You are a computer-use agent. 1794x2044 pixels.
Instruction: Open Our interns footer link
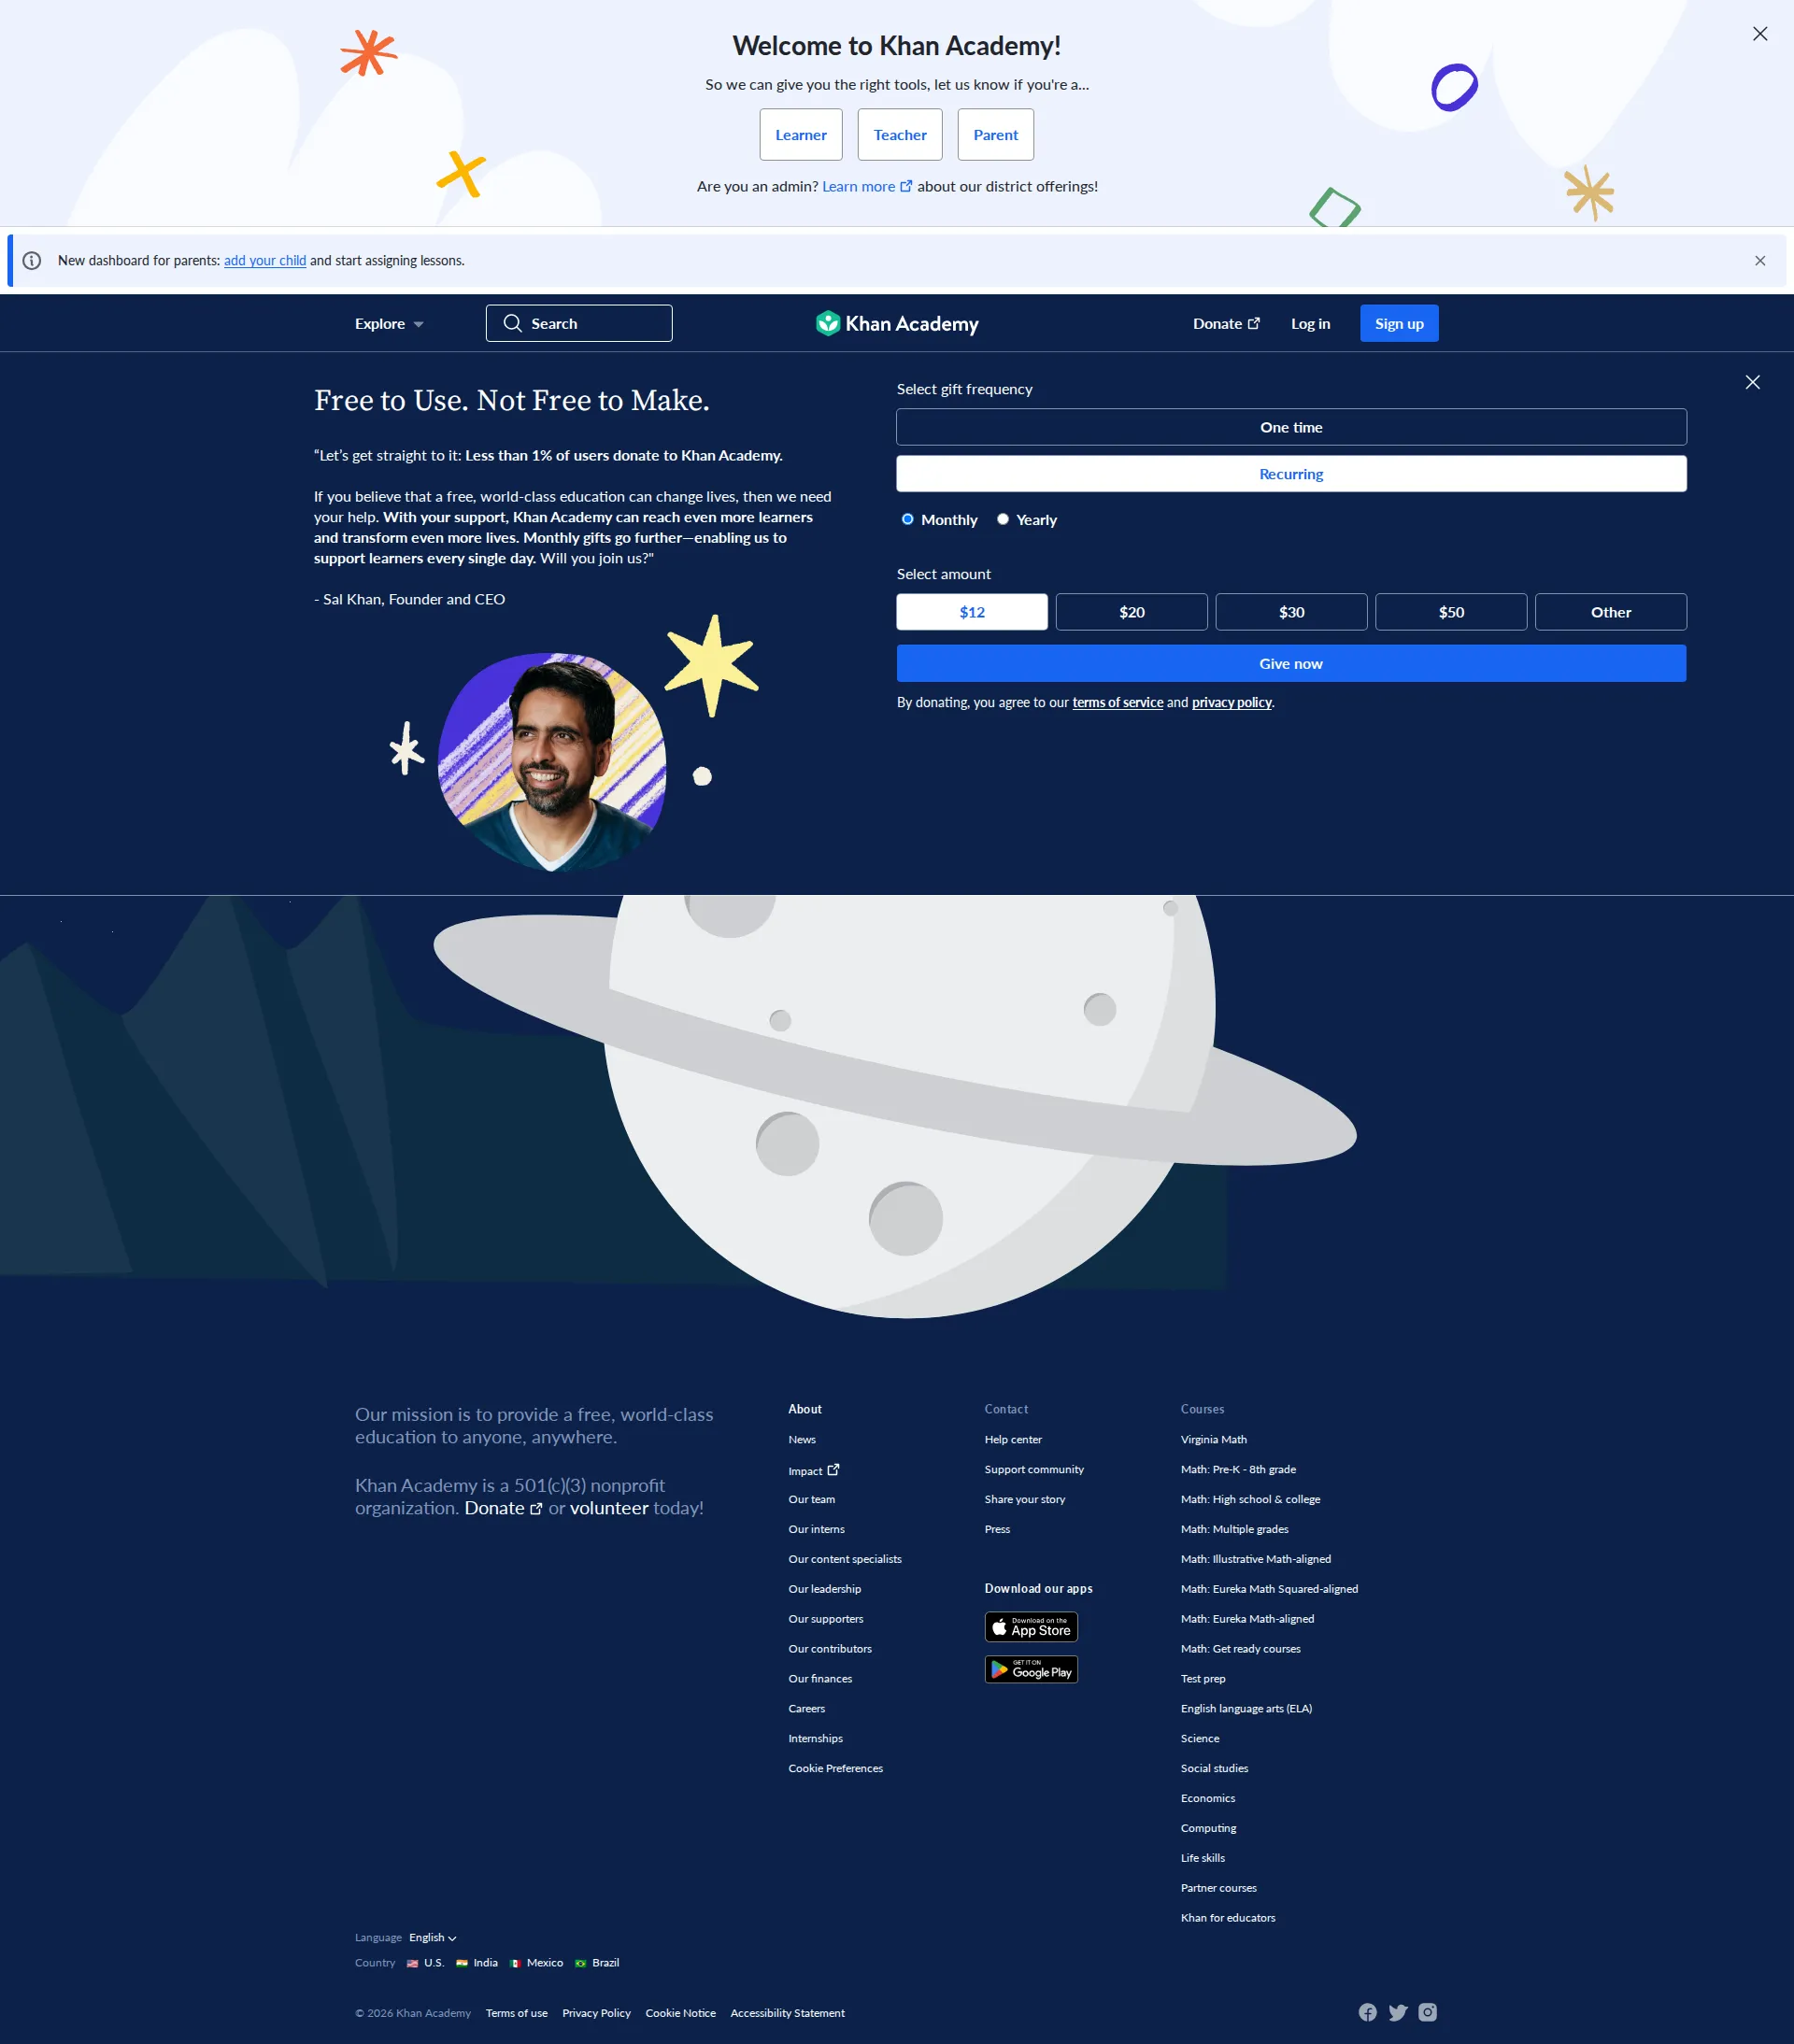pyautogui.click(x=817, y=1530)
